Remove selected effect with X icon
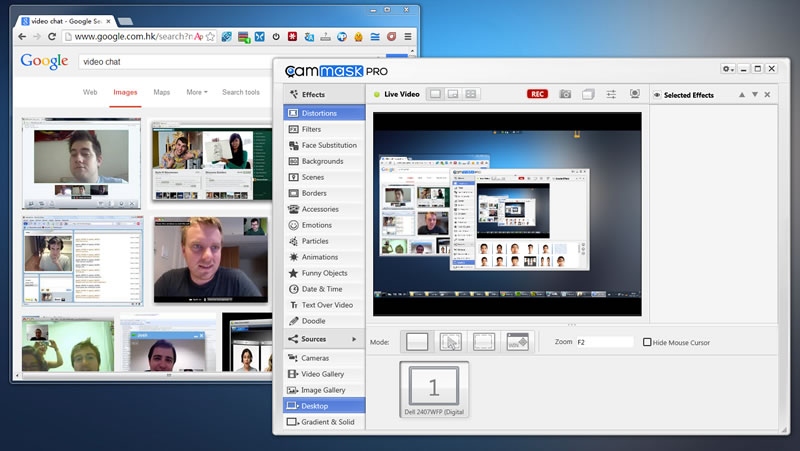 click(x=767, y=95)
